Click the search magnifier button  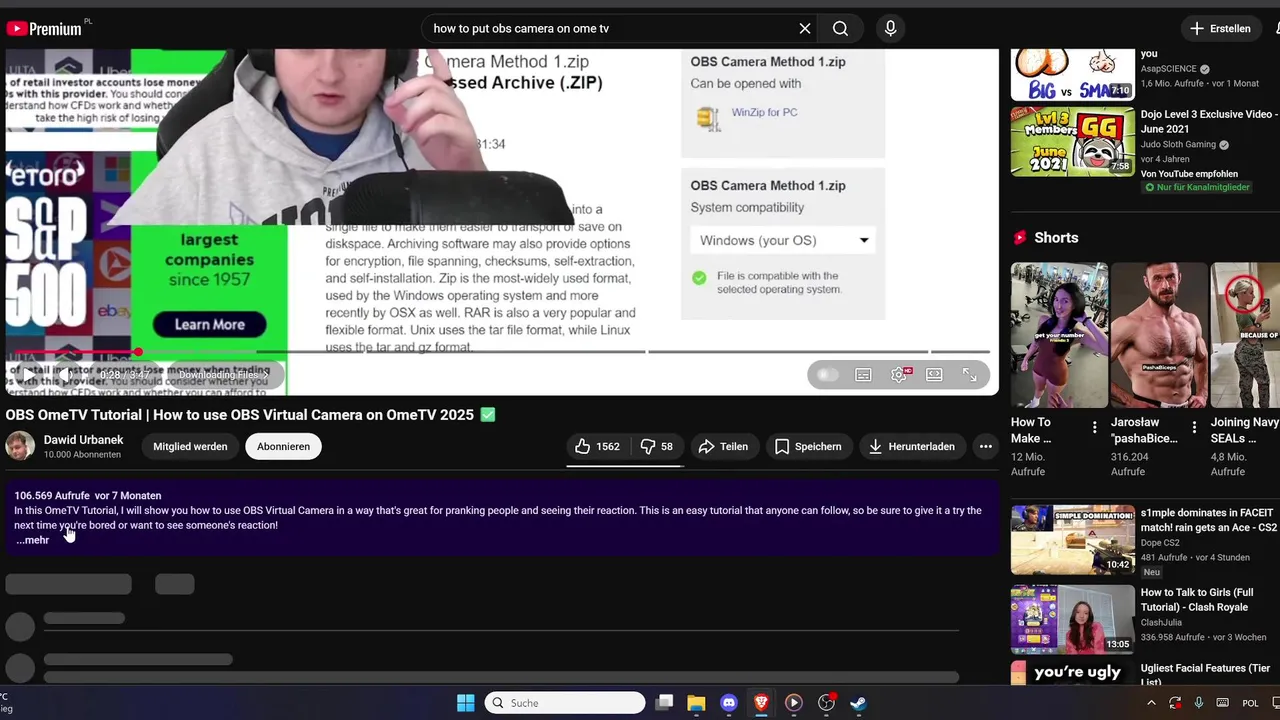[x=840, y=28]
